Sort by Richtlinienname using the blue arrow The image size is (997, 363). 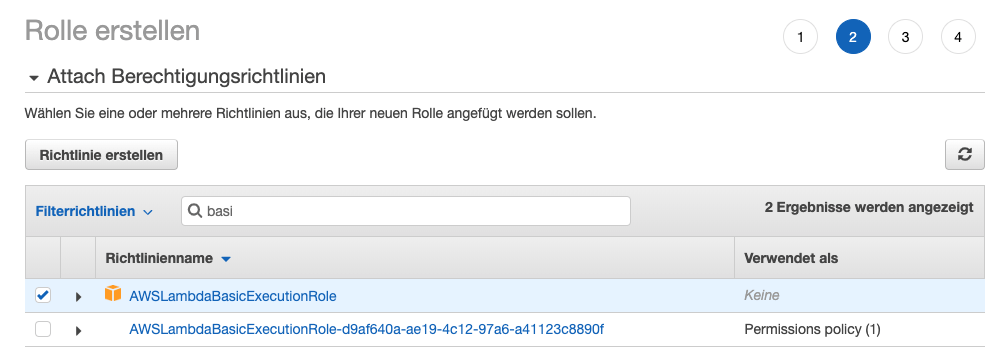[x=226, y=259]
